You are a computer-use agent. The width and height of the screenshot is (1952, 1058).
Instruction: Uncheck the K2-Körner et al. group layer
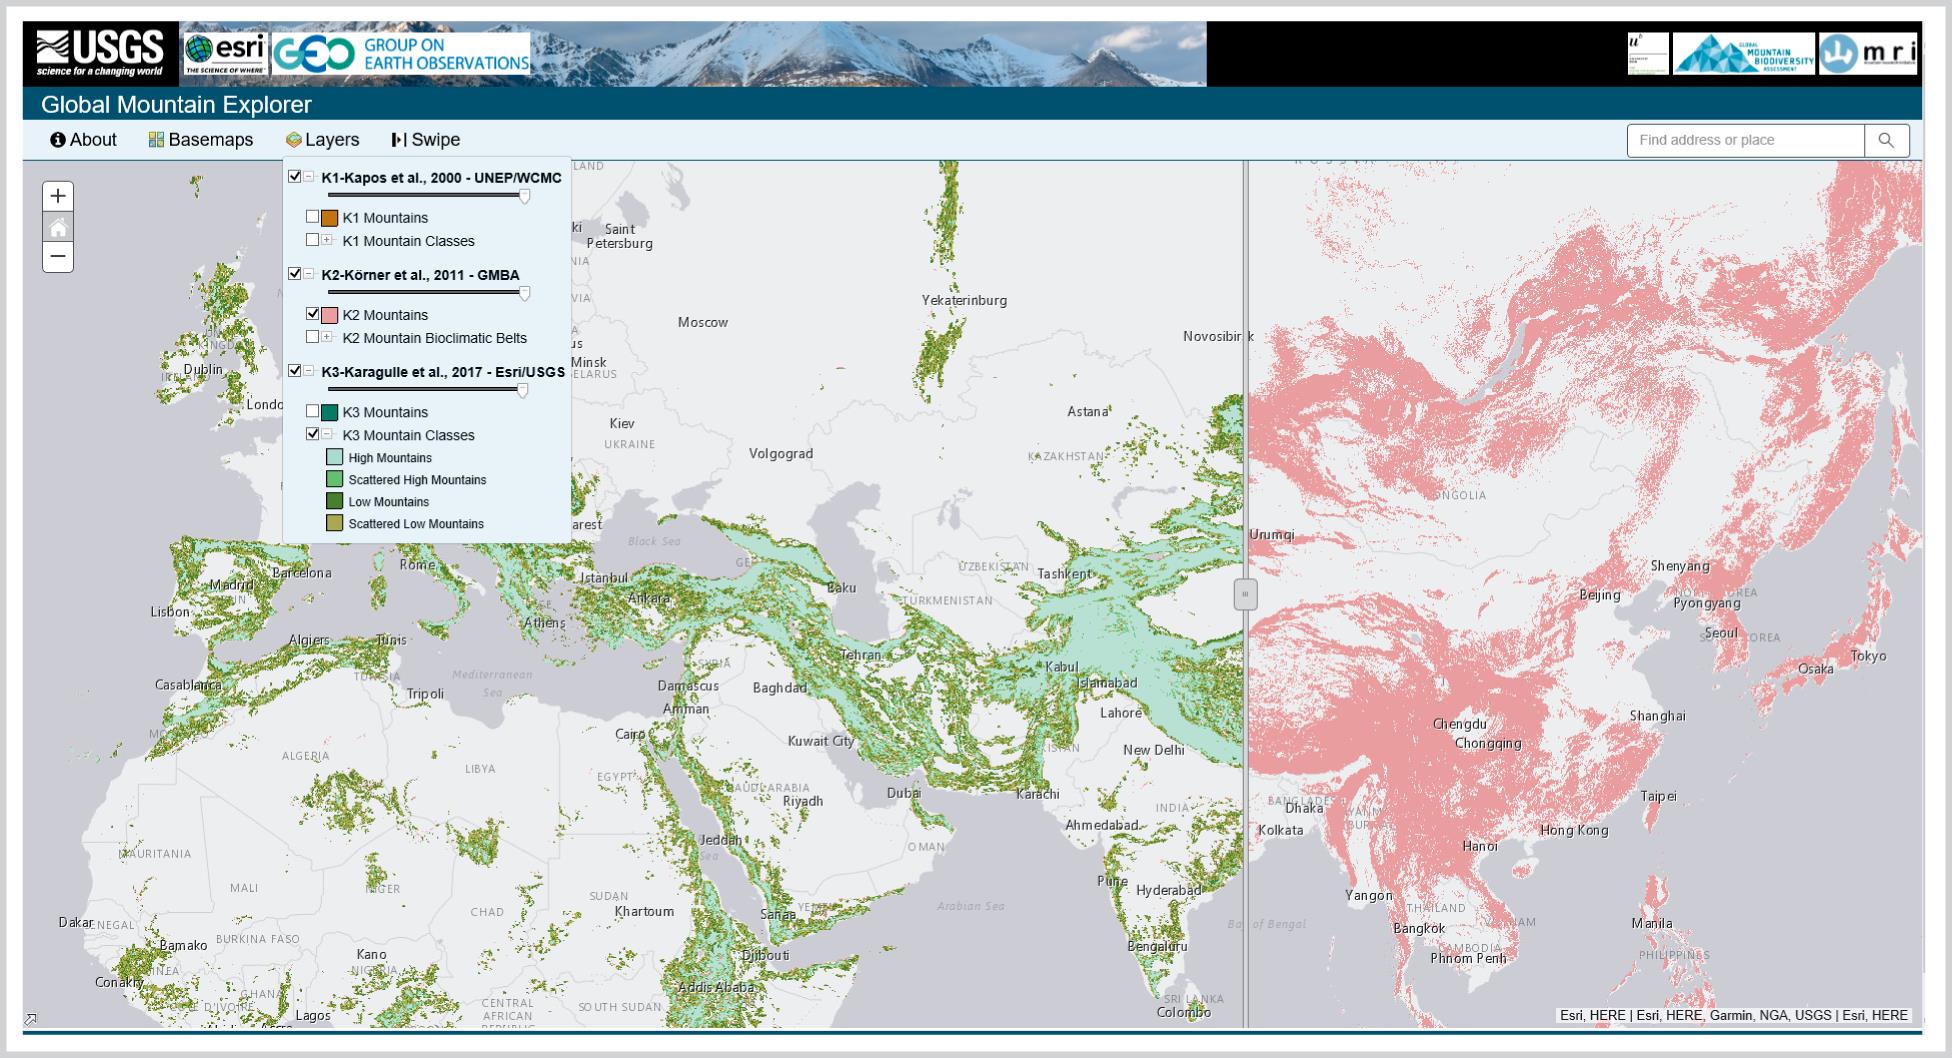(295, 274)
